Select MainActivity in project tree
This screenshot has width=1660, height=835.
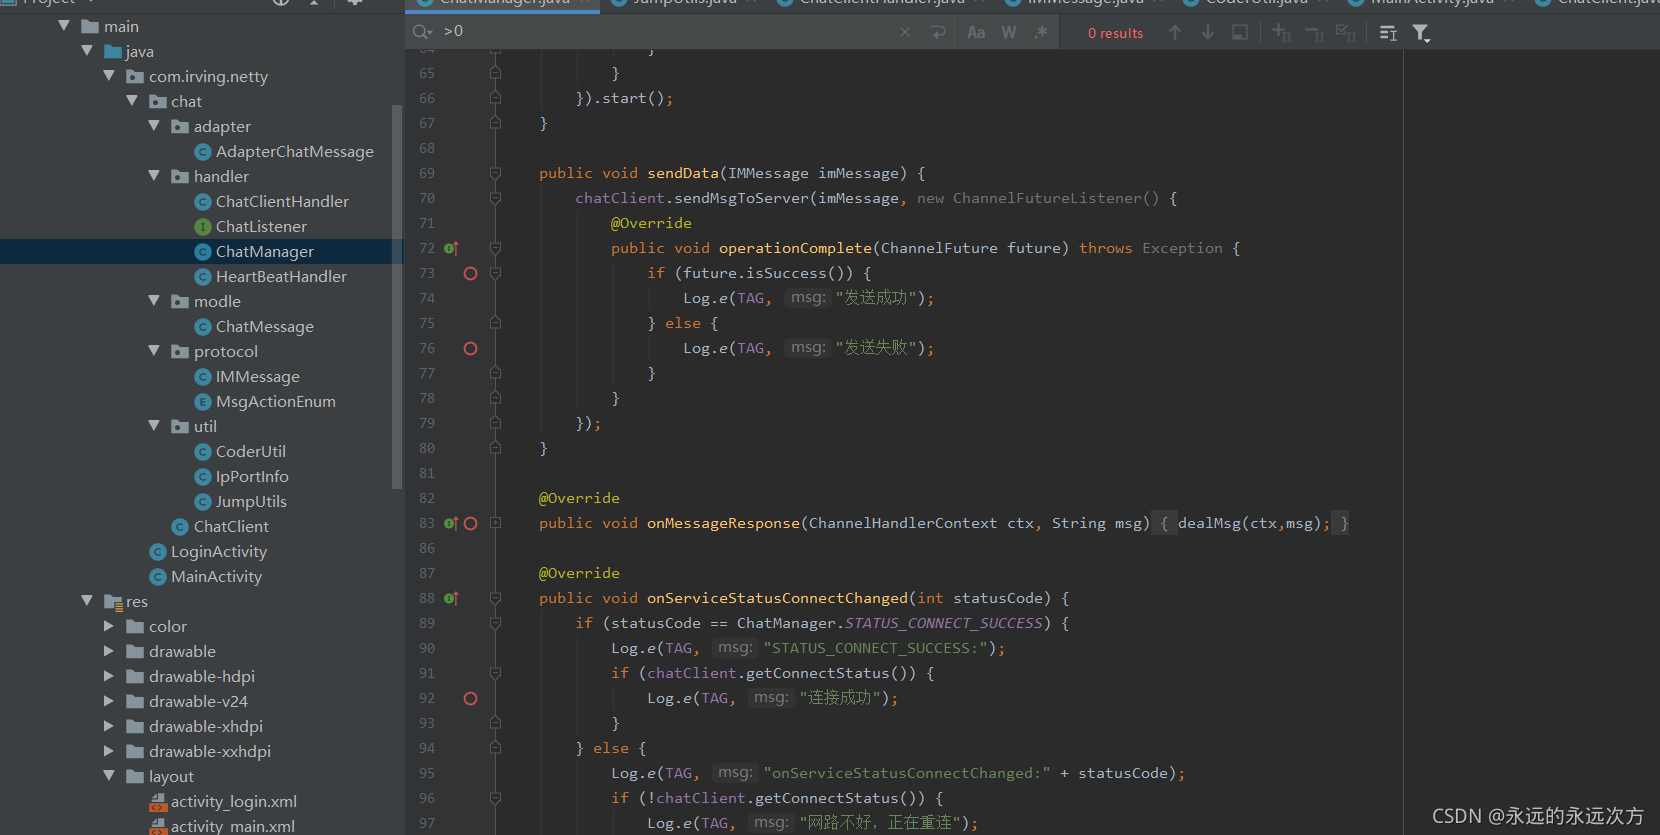[216, 577]
